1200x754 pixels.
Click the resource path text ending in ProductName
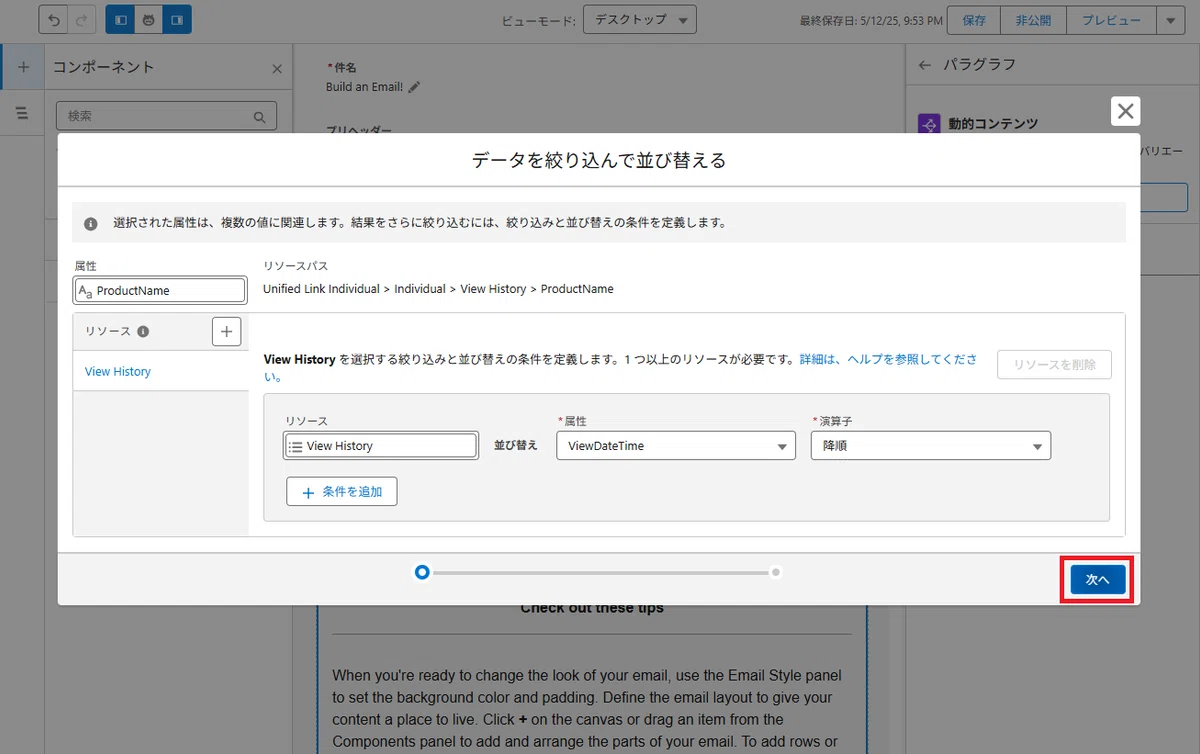click(438, 289)
